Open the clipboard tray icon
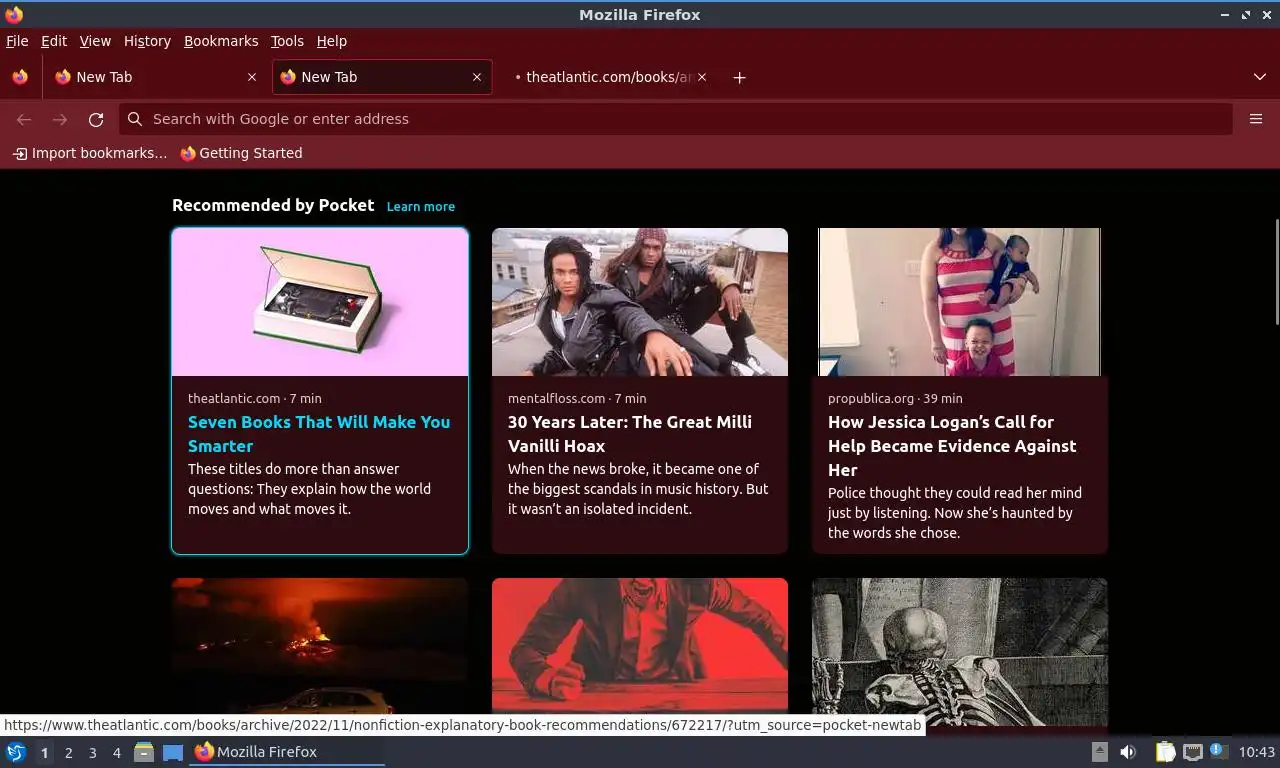Screen dimensions: 1280x768 1165,752
